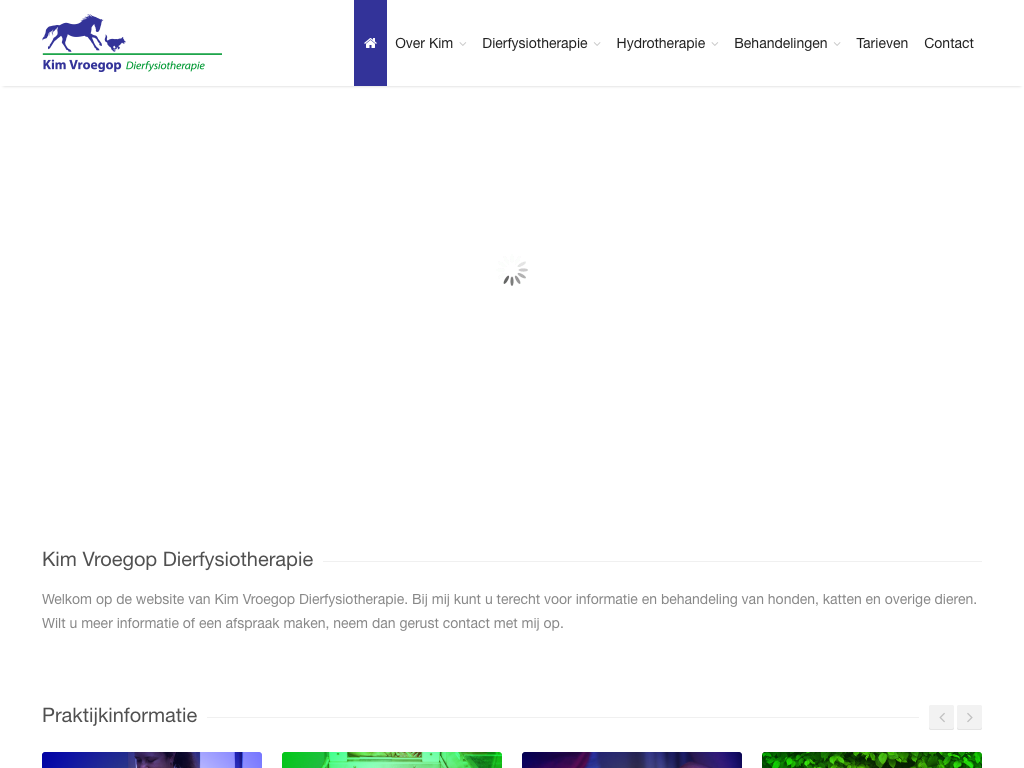
Task: Open the blue-toned first Praktijkinformatie thumbnail
Action: point(152,760)
